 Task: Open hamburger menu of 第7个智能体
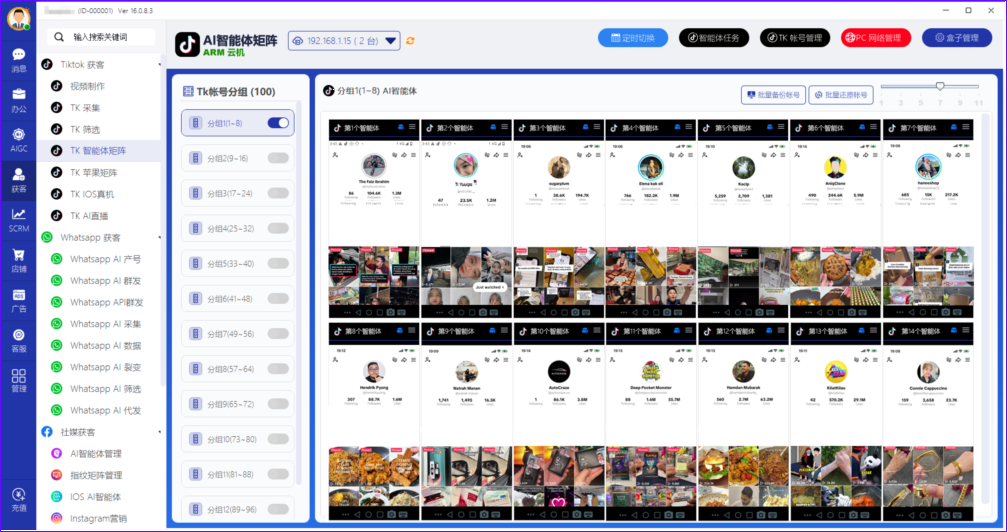click(x=966, y=127)
